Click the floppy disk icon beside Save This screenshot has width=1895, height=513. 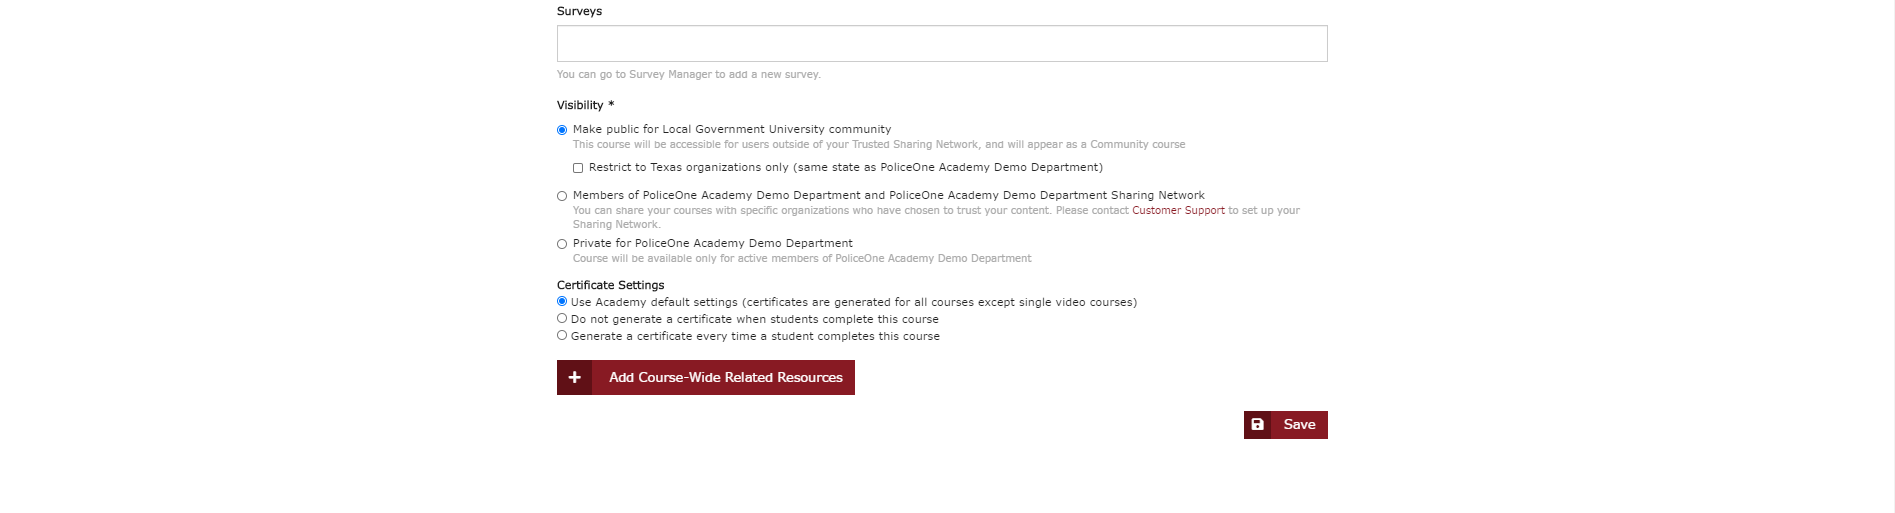[1258, 425]
